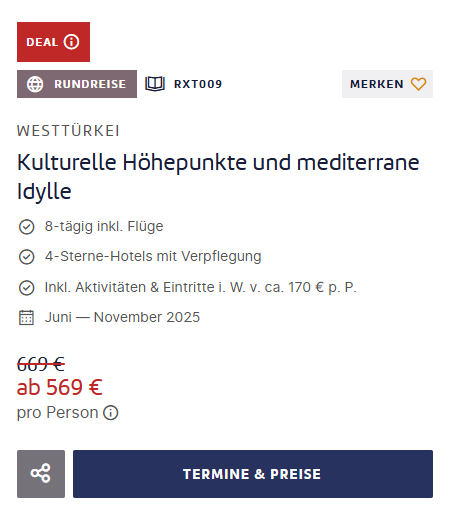
Task: Click the globe icon on Rundreise tag
Action: [x=35, y=84]
